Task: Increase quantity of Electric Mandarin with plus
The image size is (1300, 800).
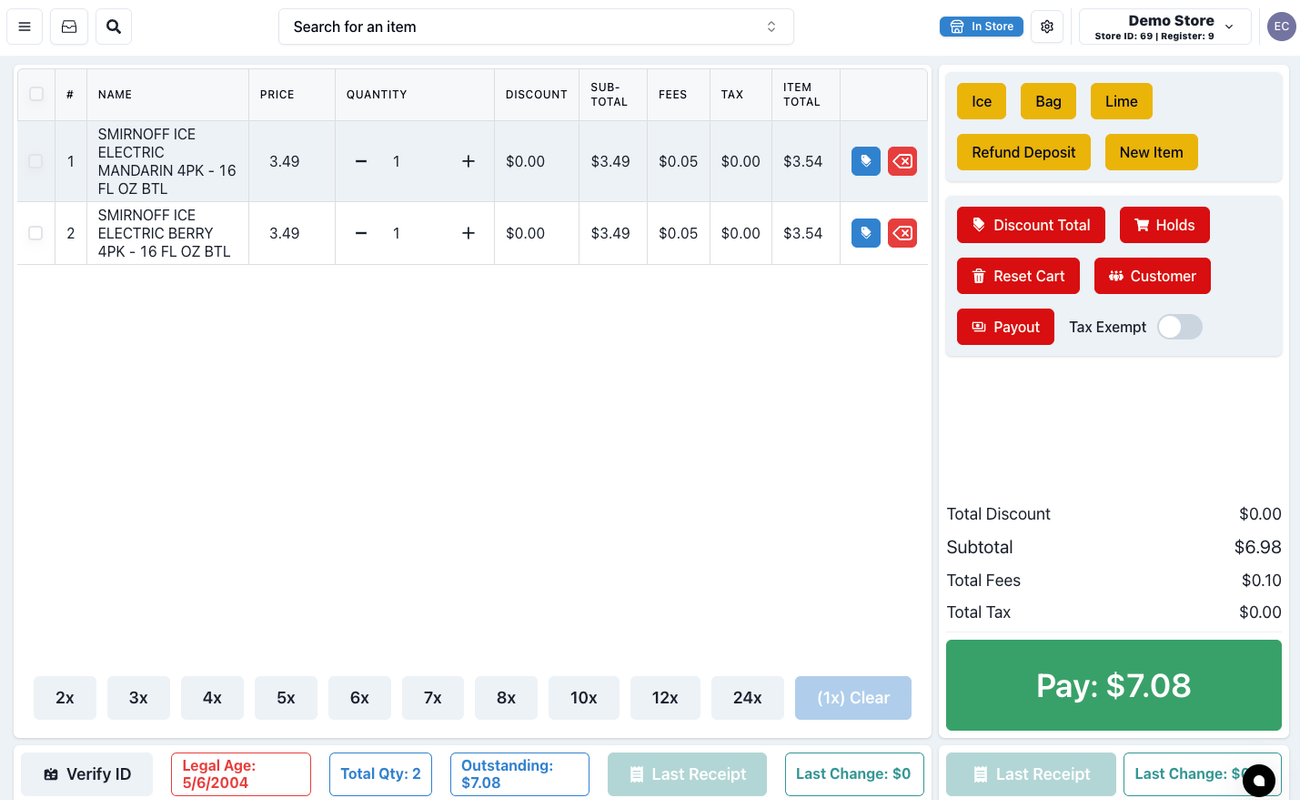Action: click(x=468, y=161)
